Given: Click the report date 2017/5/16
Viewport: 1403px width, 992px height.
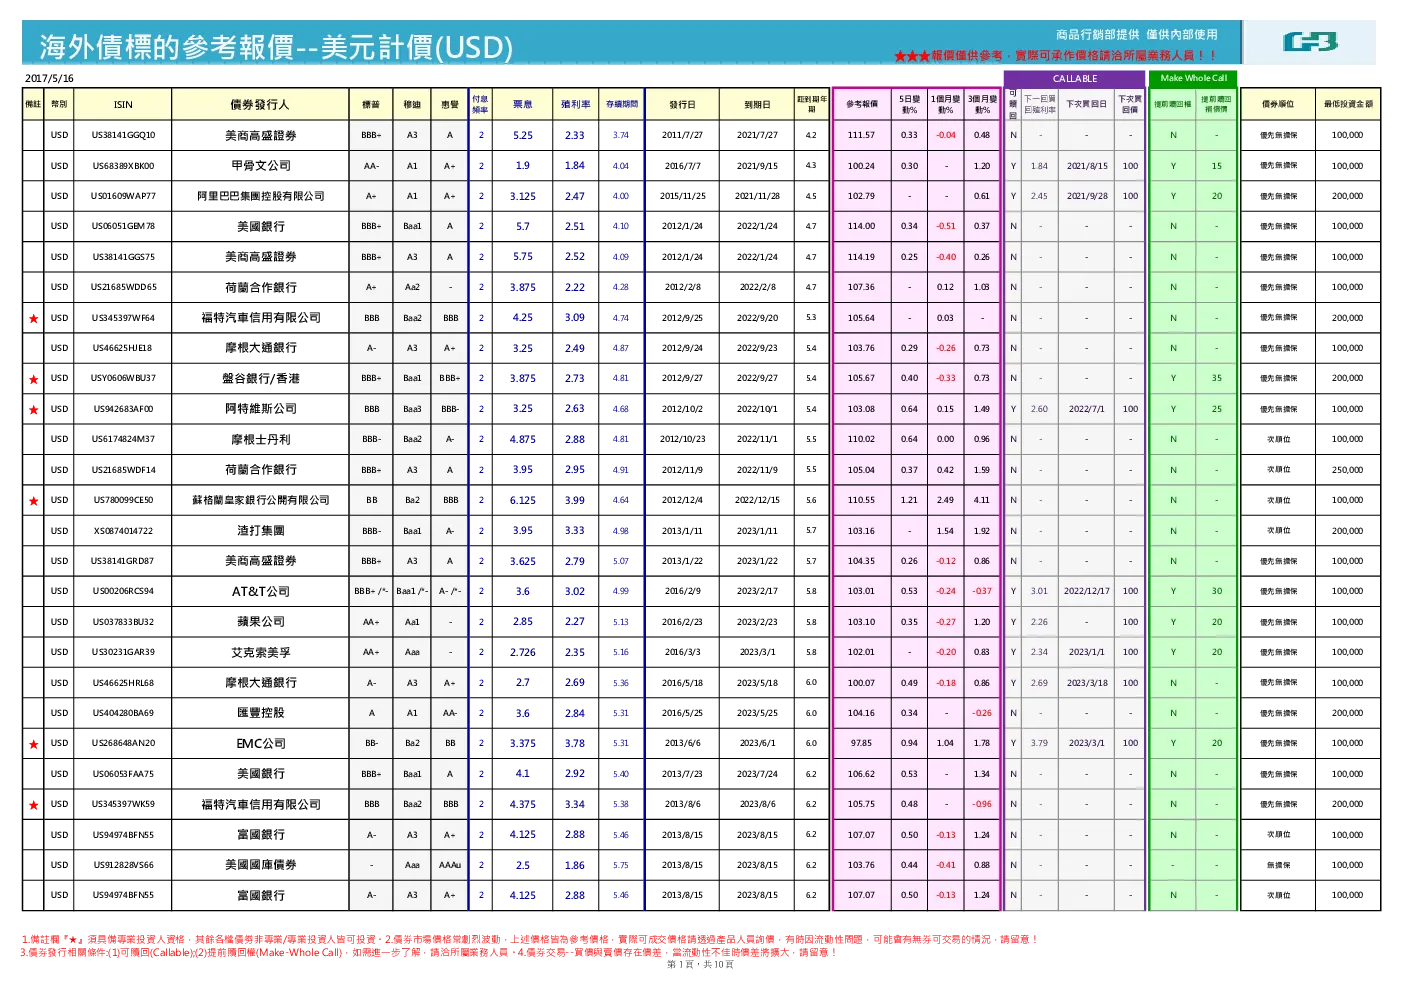Looking at the screenshot, I should pos(49,78).
